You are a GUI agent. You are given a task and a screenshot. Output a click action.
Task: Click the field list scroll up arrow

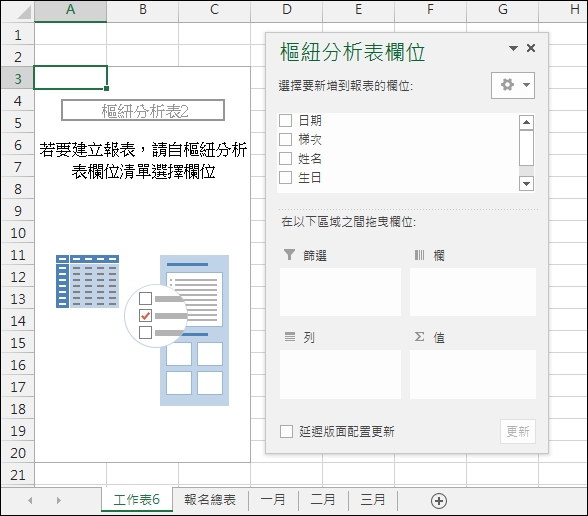526,122
